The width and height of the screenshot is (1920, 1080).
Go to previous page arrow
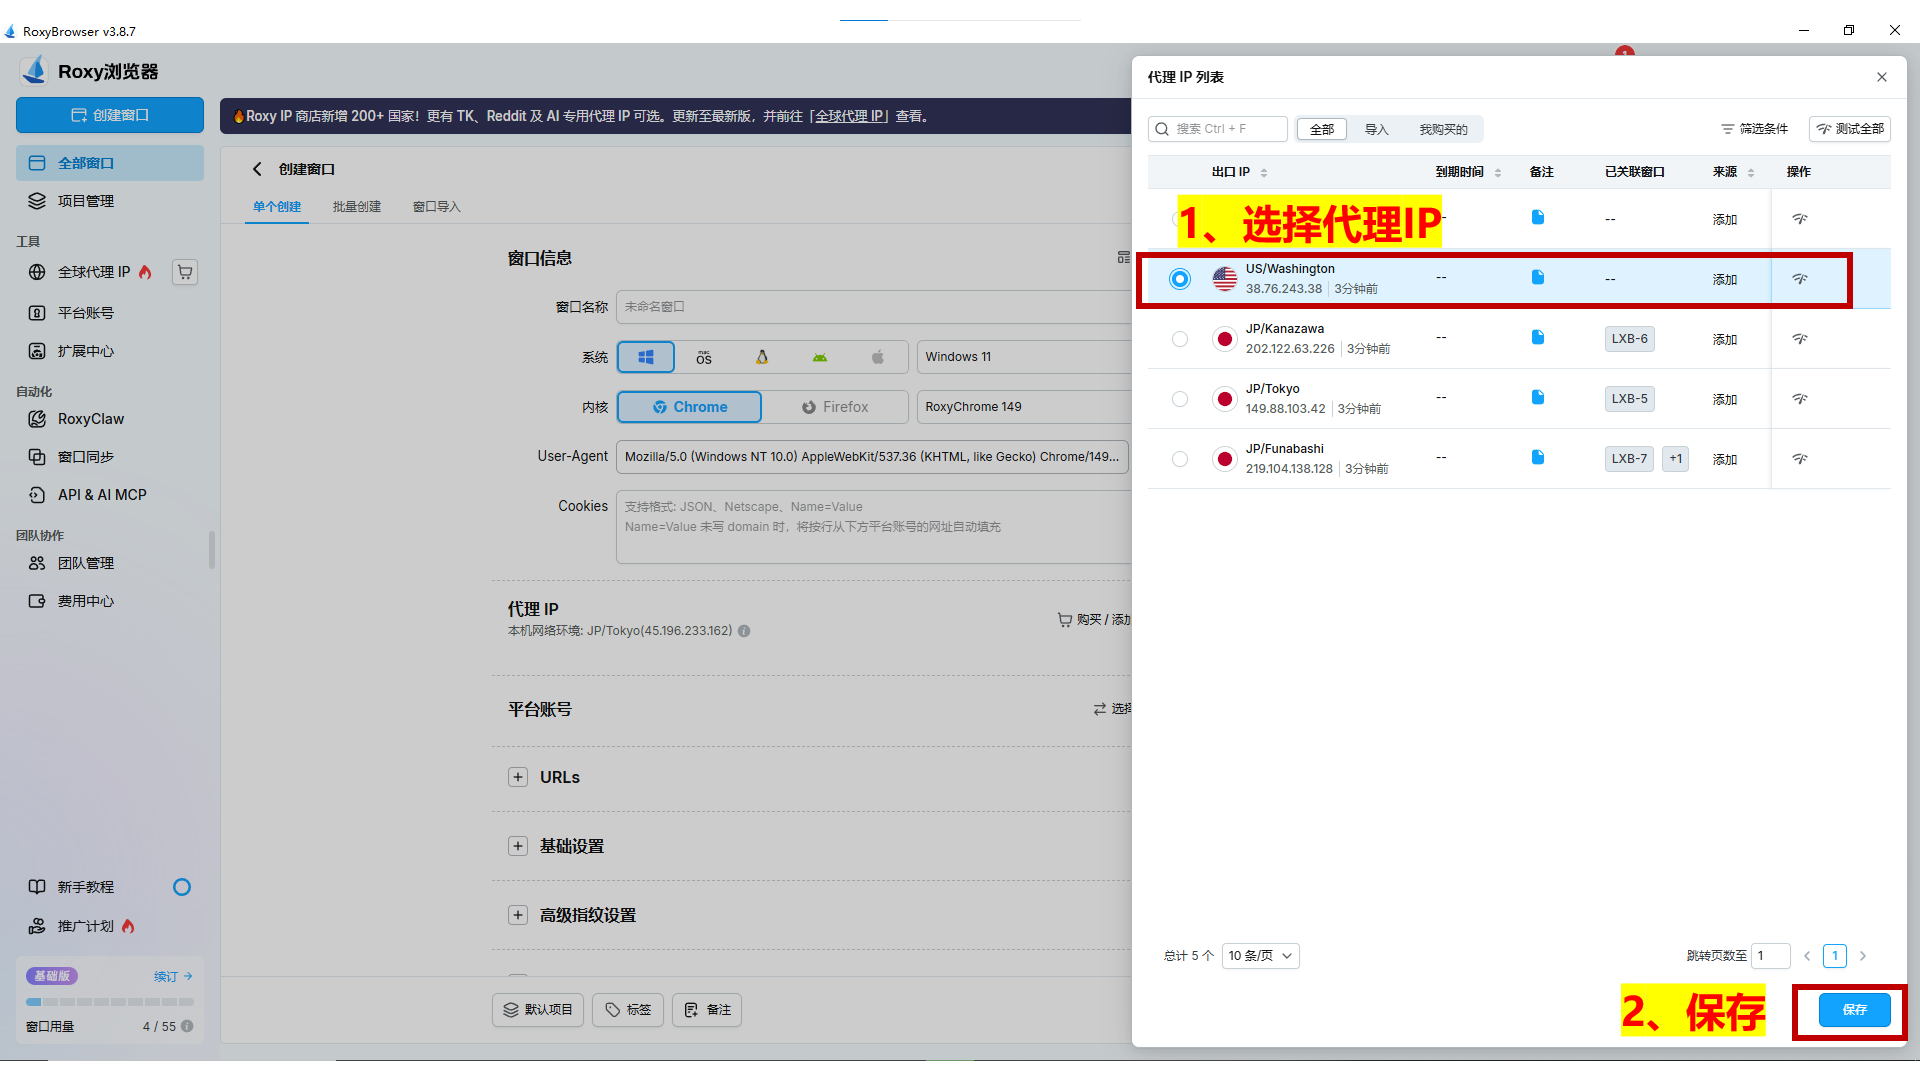(x=1807, y=956)
